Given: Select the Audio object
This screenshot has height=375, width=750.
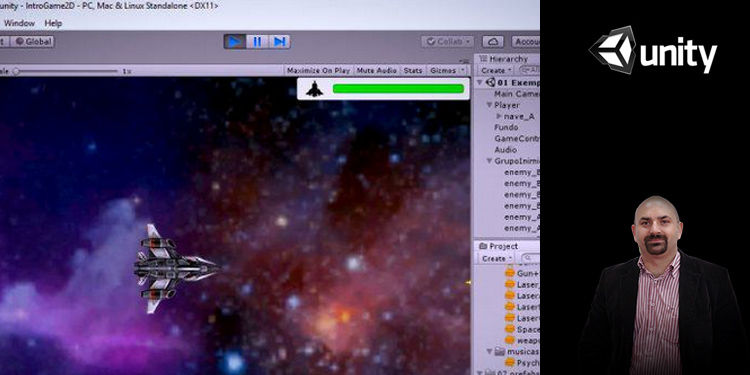Looking at the screenshot, I should (x=505, y=150).
